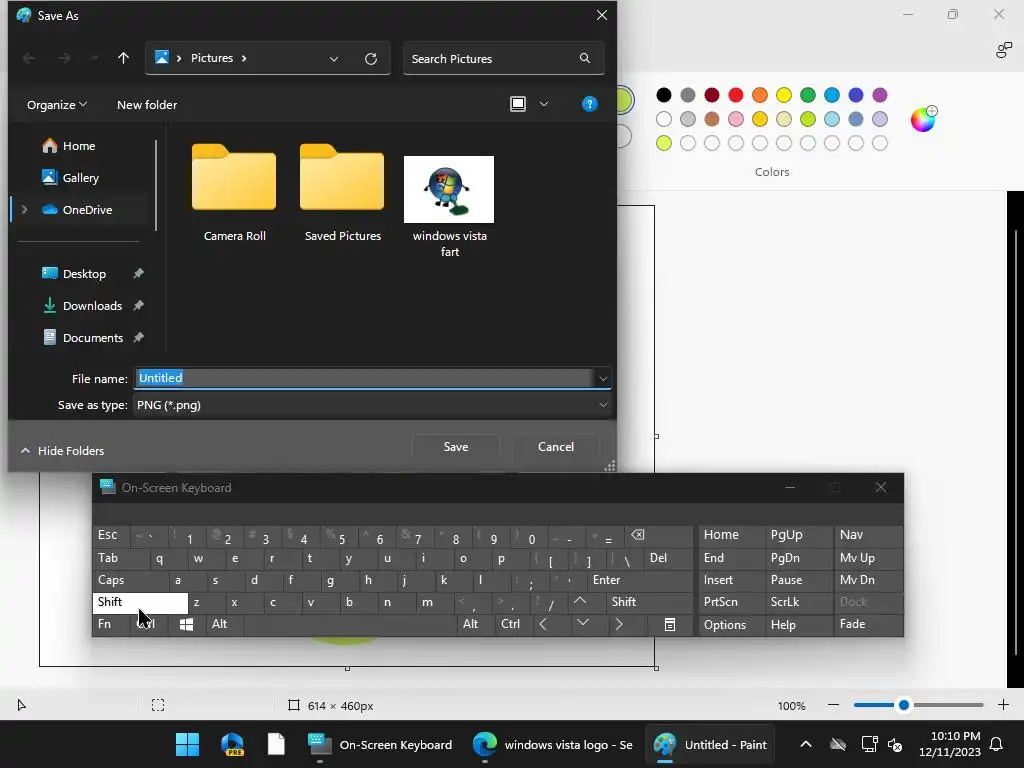The width and height of the screenshot is (1024, 768).
Task: Expand the address bar history dropdown
Action: click(x=334, y=59)
